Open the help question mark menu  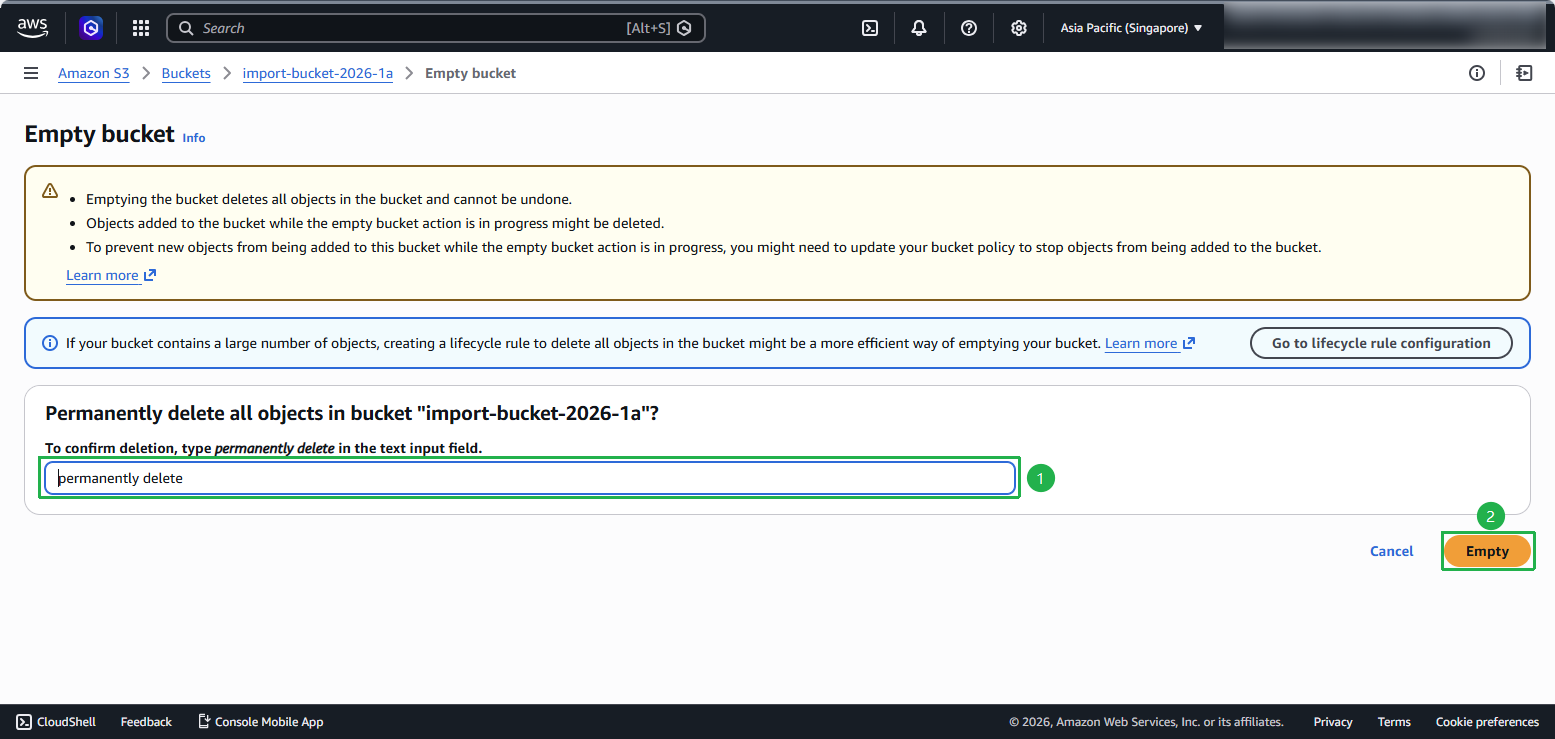(x=969, y=28)
